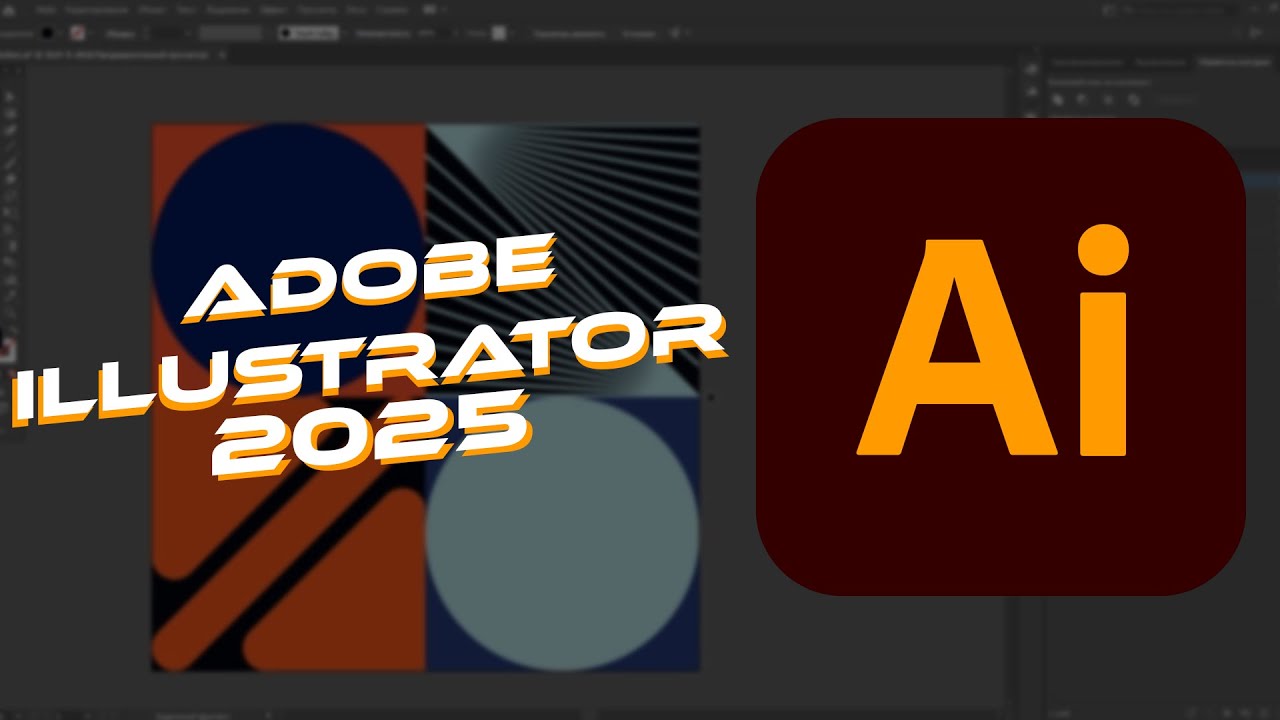Close the open document tab
This screenshot has height=720, width=1280.
pyautogui.click(x=222, y=55)
